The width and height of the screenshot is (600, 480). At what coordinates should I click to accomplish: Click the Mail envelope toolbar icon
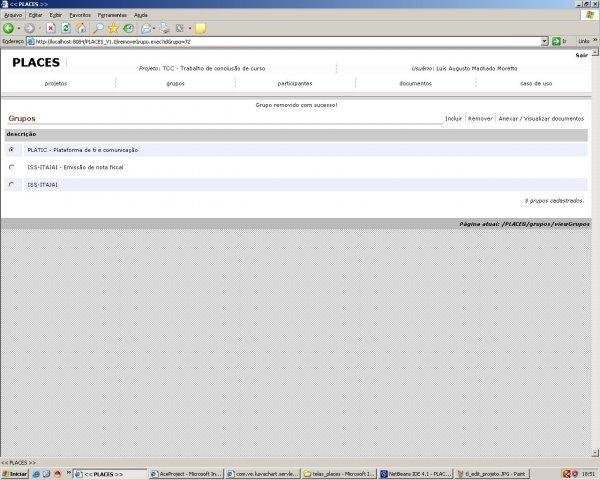(146, 28)
